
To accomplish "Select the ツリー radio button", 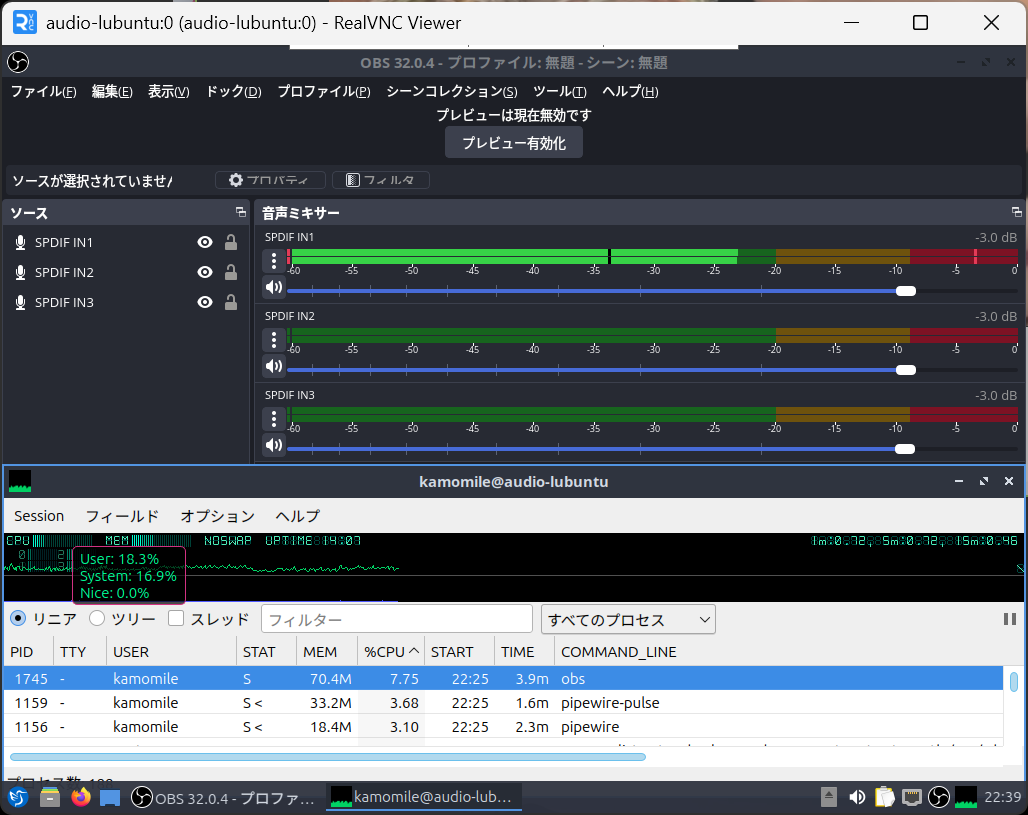I will pos(97,619).
